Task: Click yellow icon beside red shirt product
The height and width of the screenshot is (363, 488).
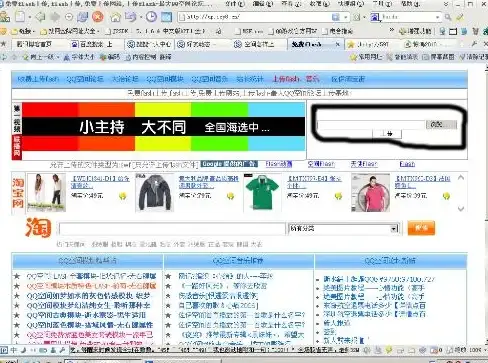Action: tap(446, 196)
